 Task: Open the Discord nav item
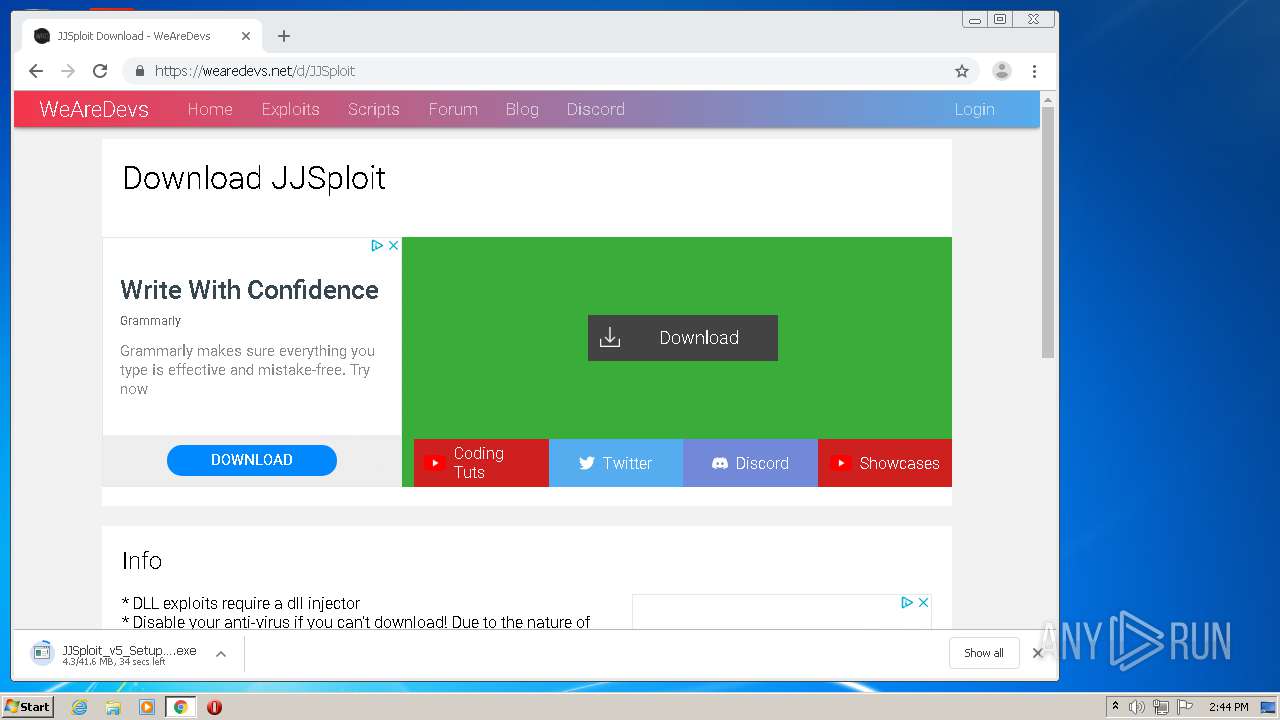coord(595,109)
